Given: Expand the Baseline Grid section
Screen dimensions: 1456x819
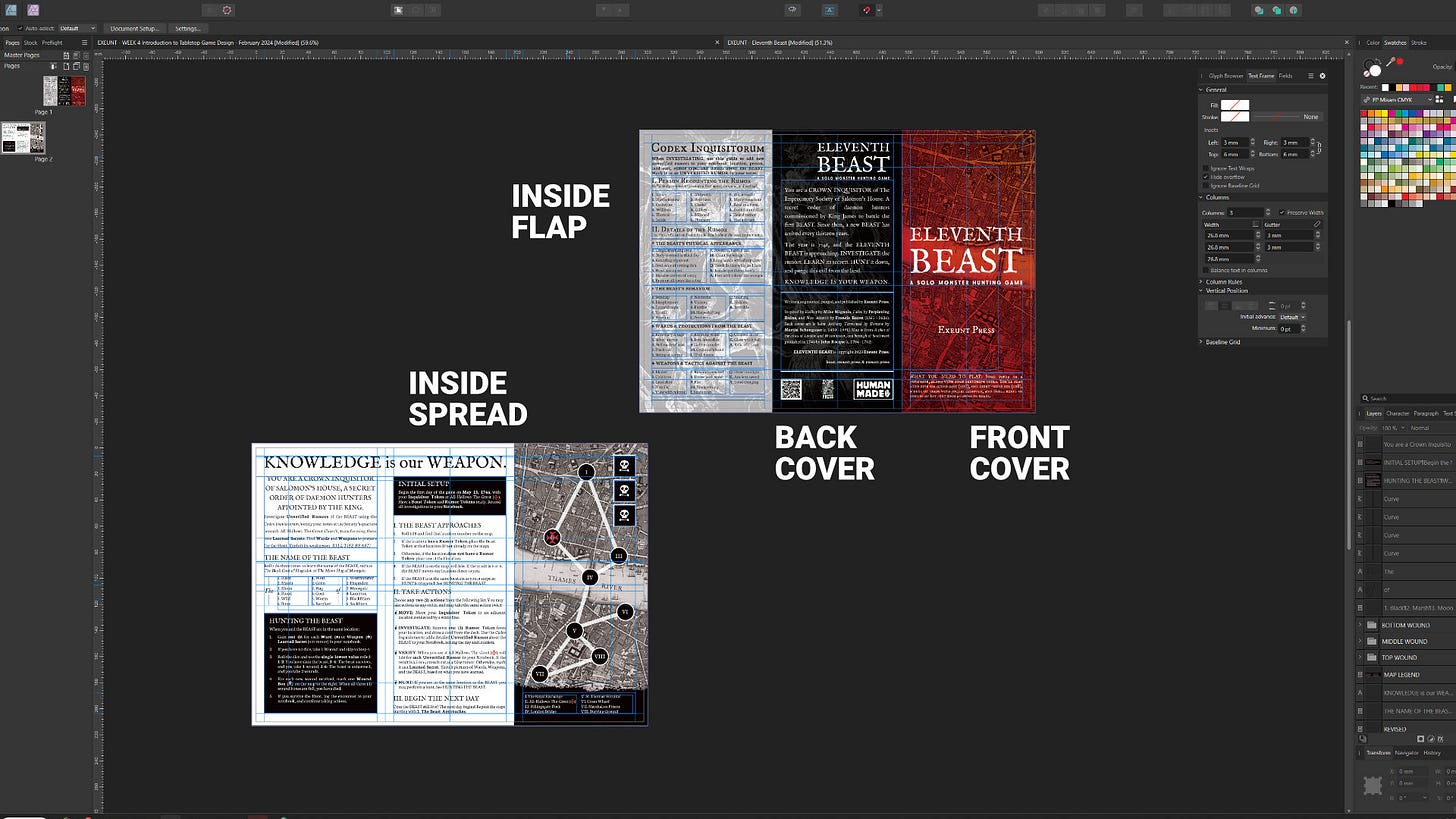Looking at the screenshot, I should click(x=1201, y=342).
